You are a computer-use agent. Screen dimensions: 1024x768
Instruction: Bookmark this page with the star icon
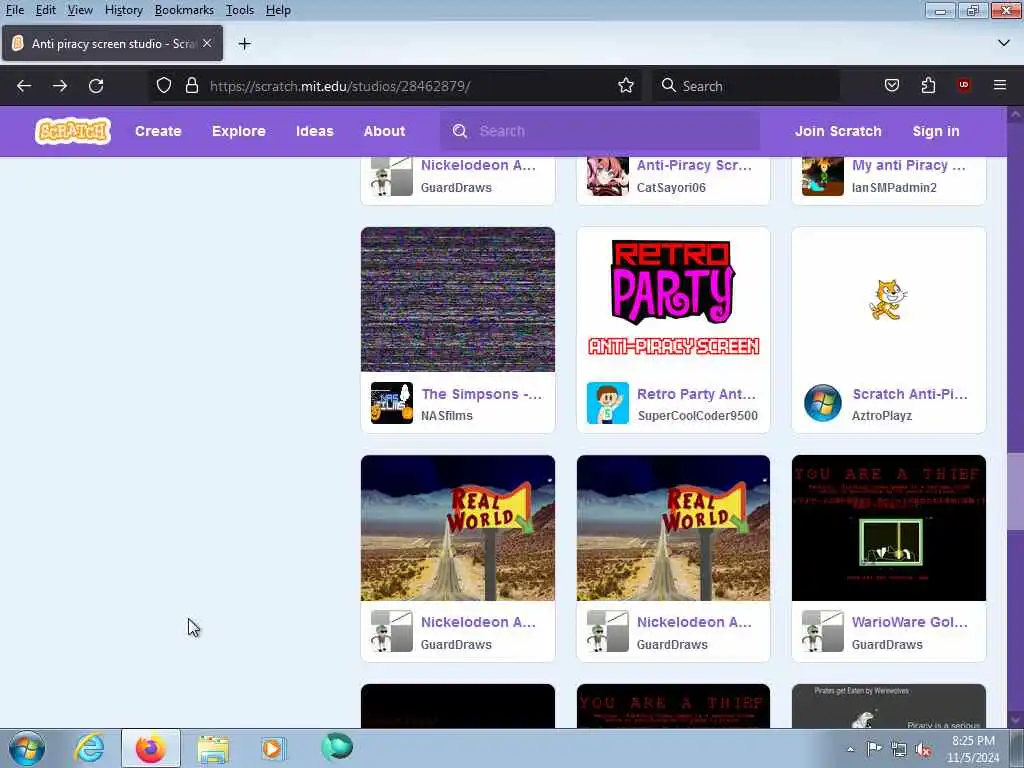[626, 86]
